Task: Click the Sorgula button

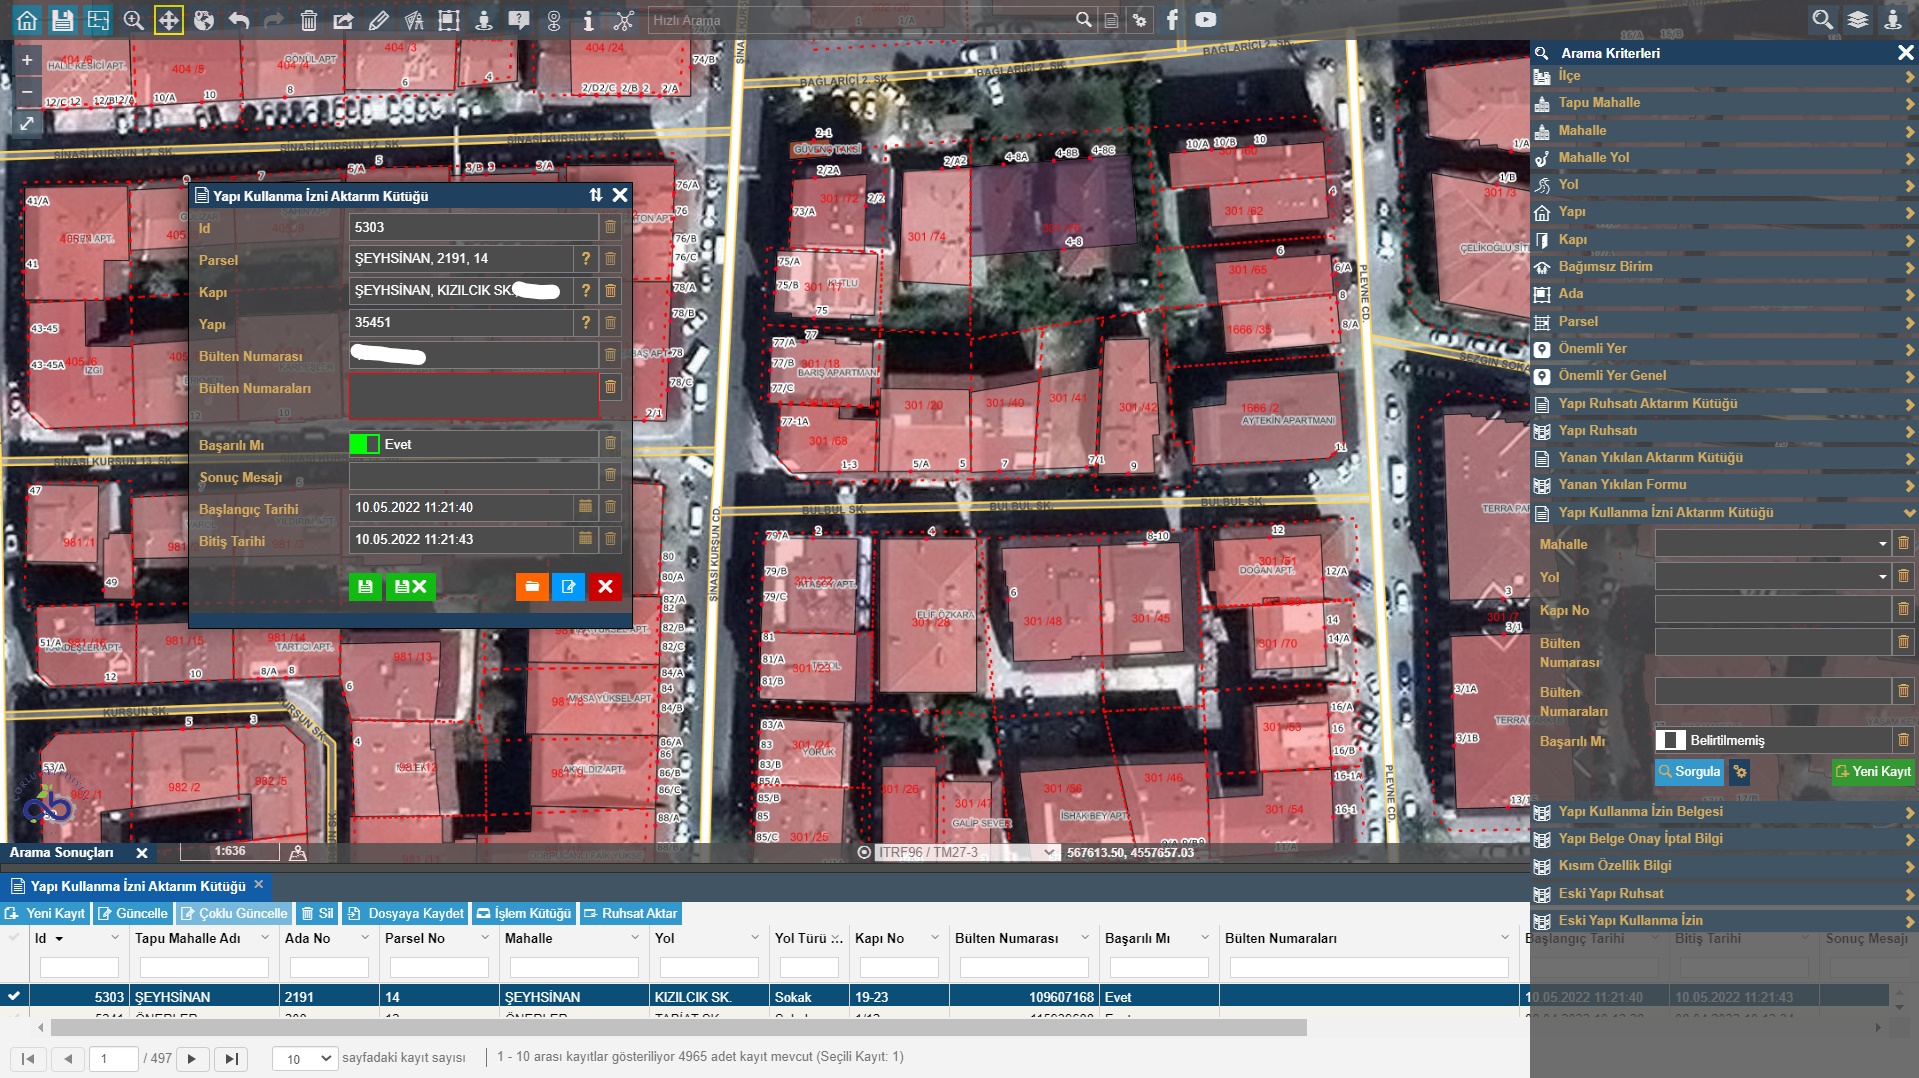Action: 1688,771
